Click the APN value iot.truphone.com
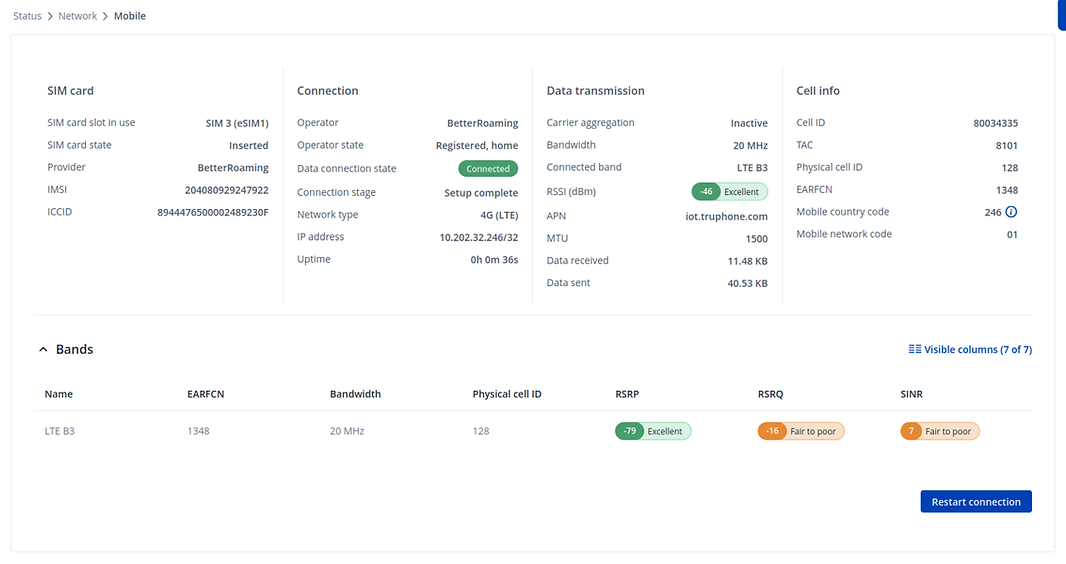This screenshot has height=564, width=1066. [x=726, y=216]
